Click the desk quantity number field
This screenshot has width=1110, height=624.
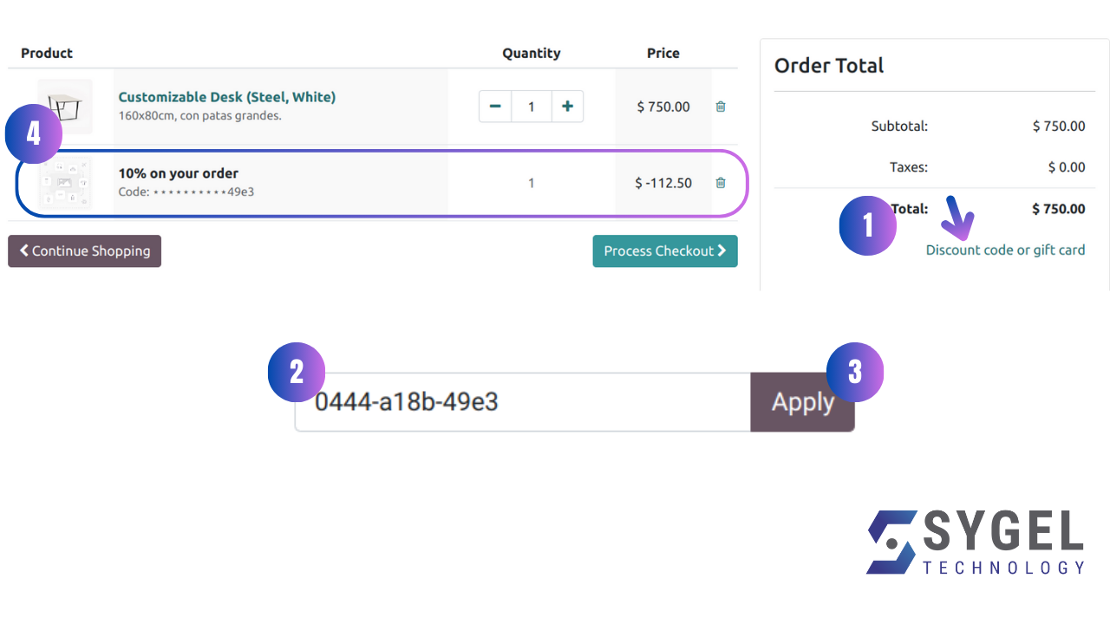click(x=531, y=106)
